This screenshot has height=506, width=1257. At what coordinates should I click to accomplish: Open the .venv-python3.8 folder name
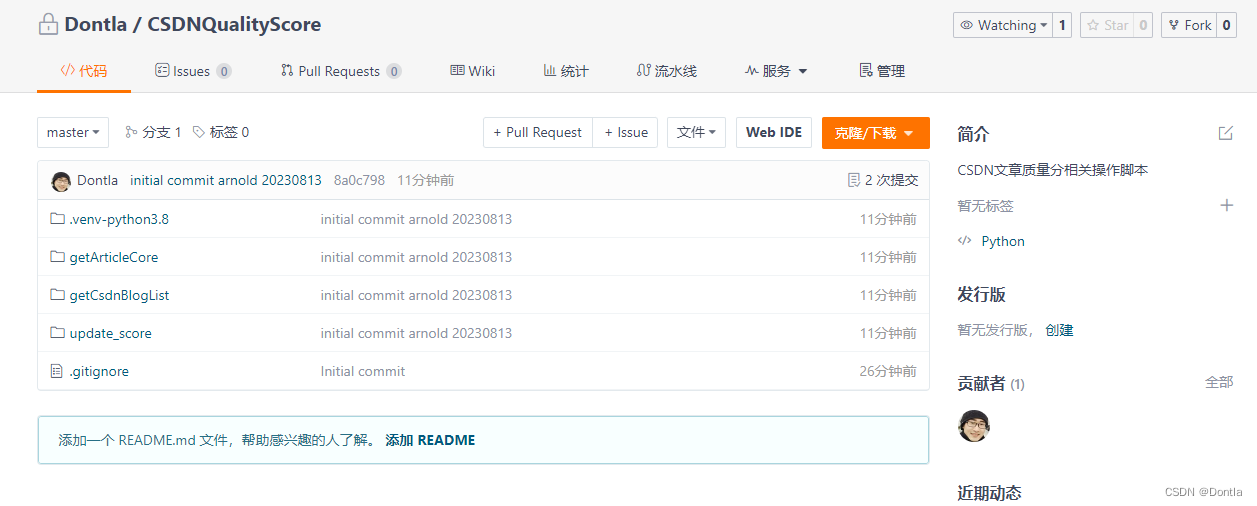tap(119, 219)
